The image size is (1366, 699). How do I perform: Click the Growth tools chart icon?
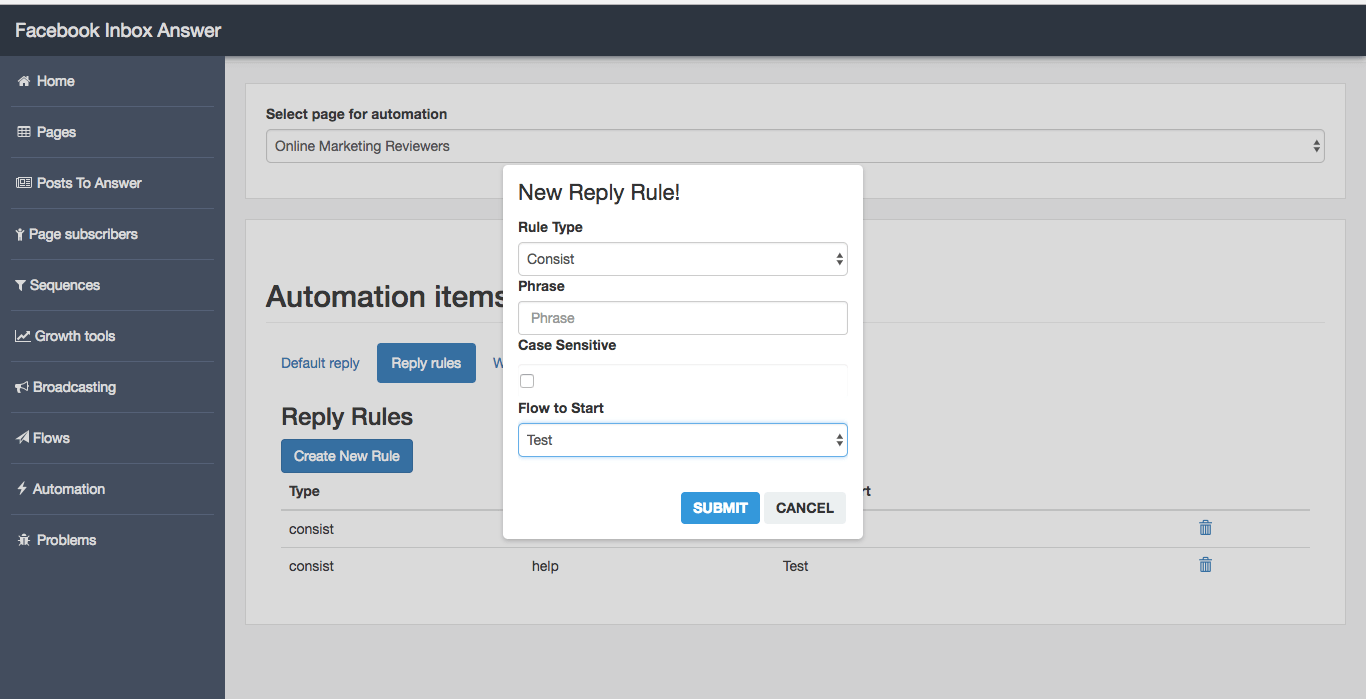point(23,336)
